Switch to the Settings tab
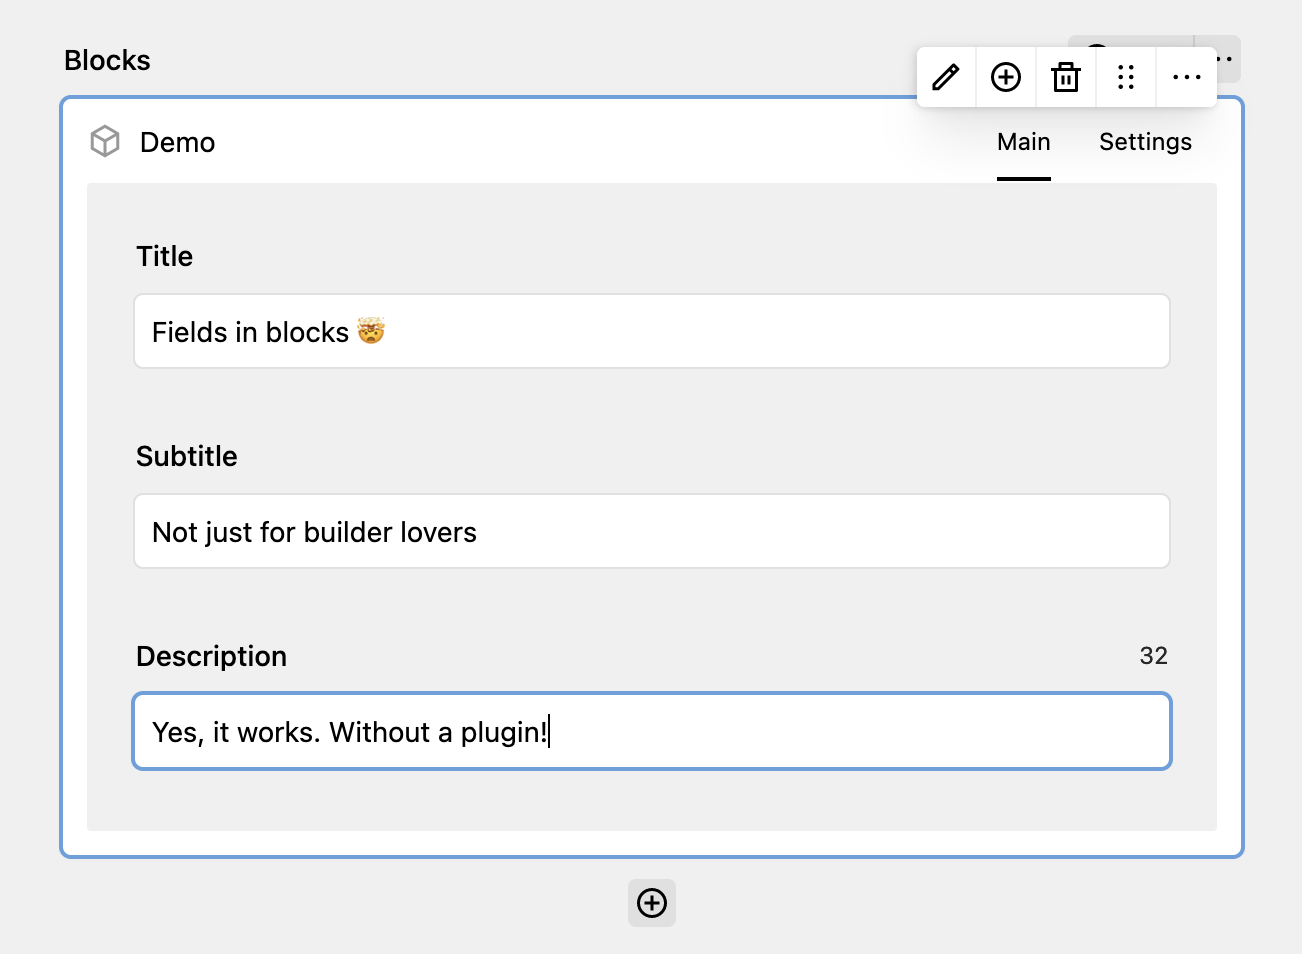The width and height of the screenshot is (1302, 954). point(1145,142)
